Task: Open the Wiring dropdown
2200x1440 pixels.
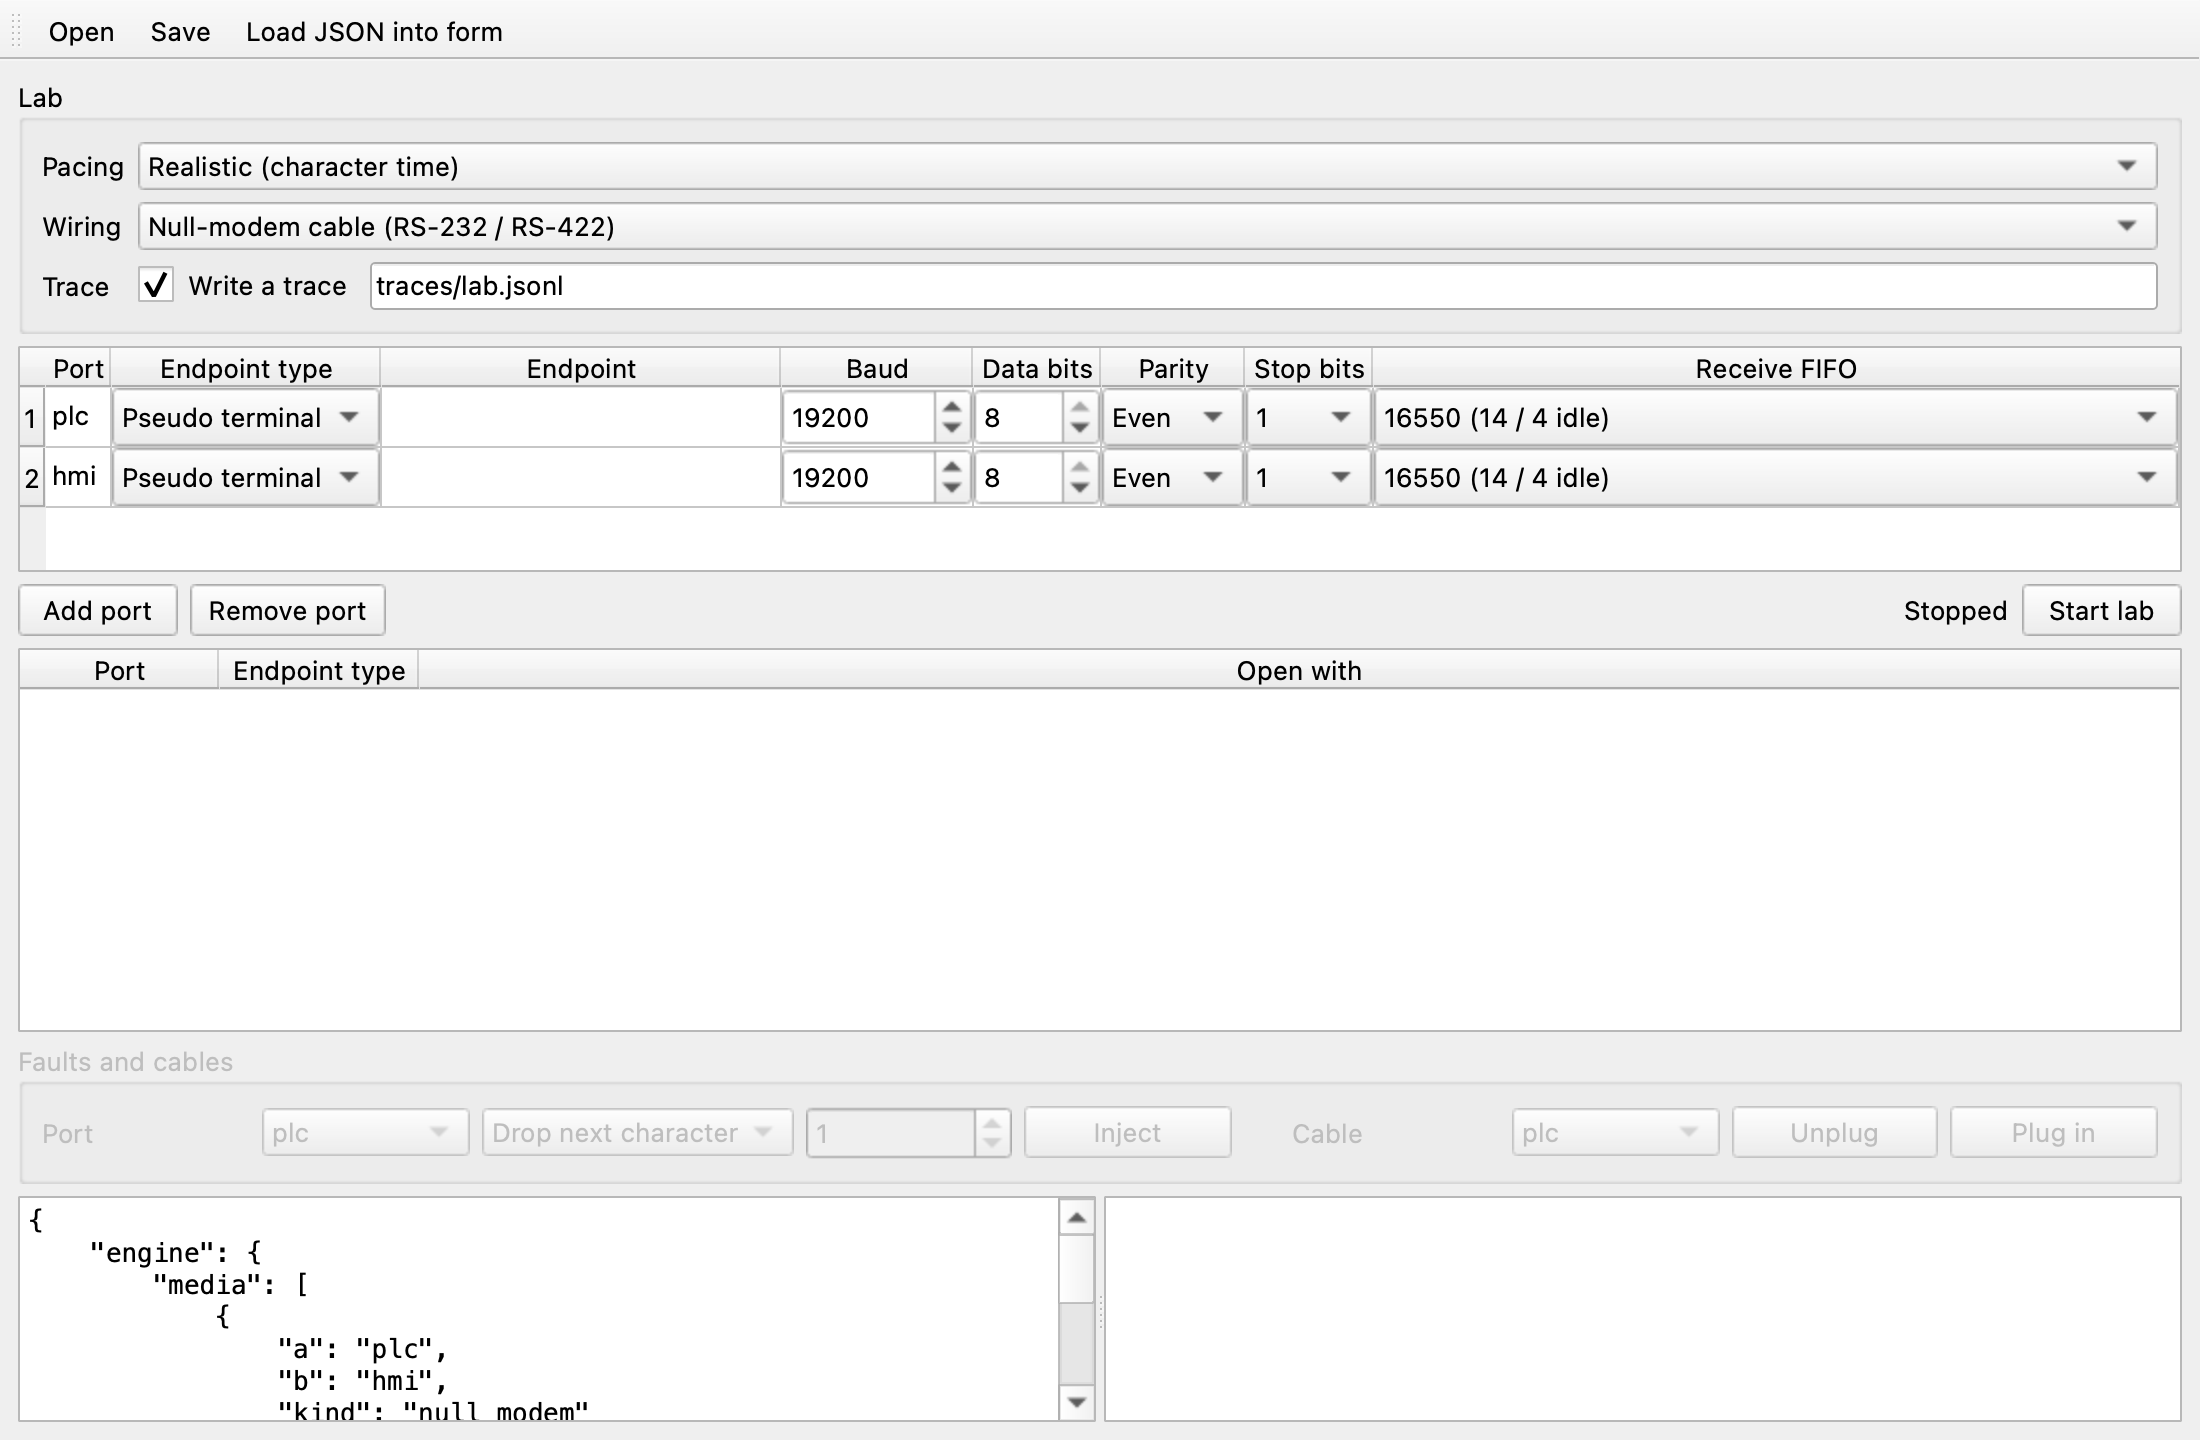Action: pyautogui.click(x=1147, y=227)
